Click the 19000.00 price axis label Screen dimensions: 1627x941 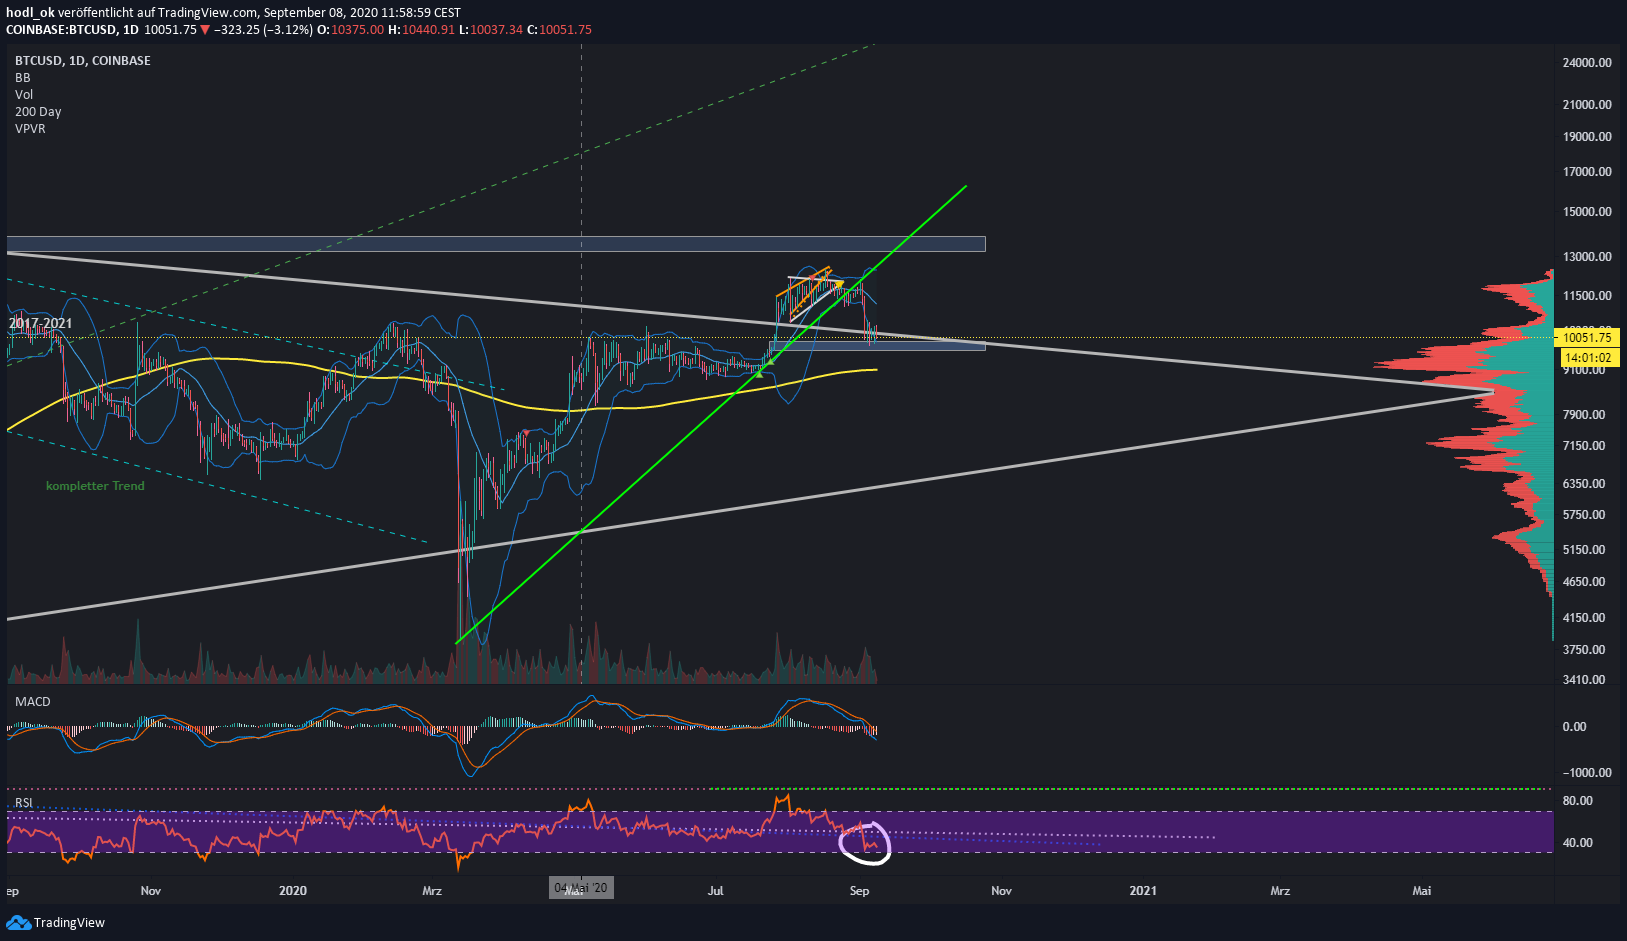[x=1587, y=137]
